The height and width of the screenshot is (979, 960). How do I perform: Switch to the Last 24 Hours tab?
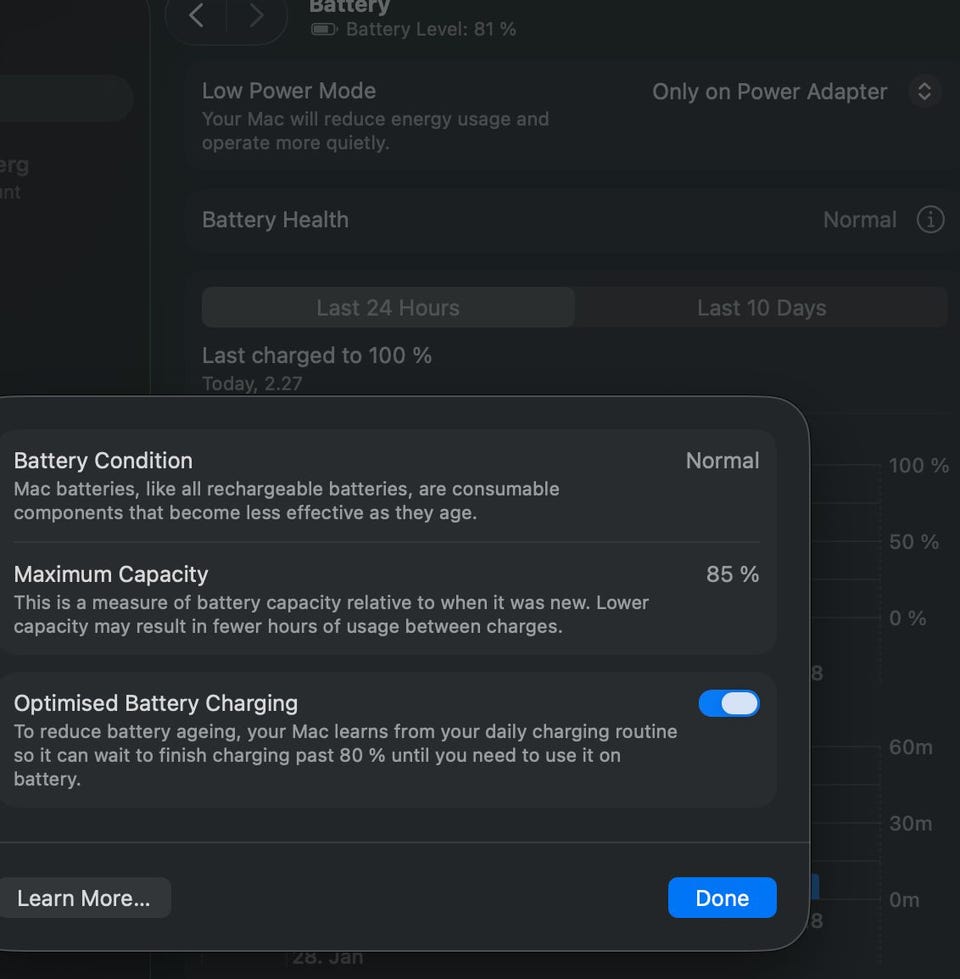point(388,308)
